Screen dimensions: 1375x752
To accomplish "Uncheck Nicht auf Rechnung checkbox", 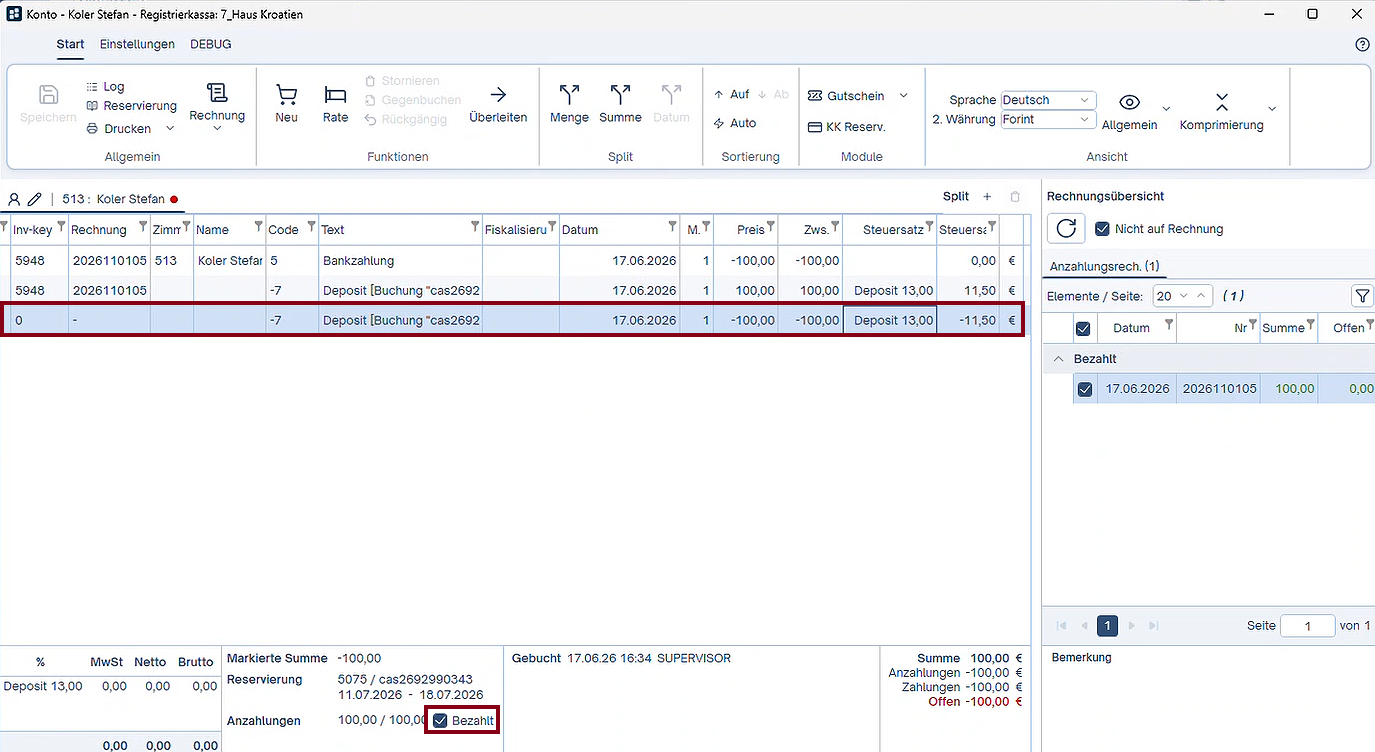I will coord(1103,229).
